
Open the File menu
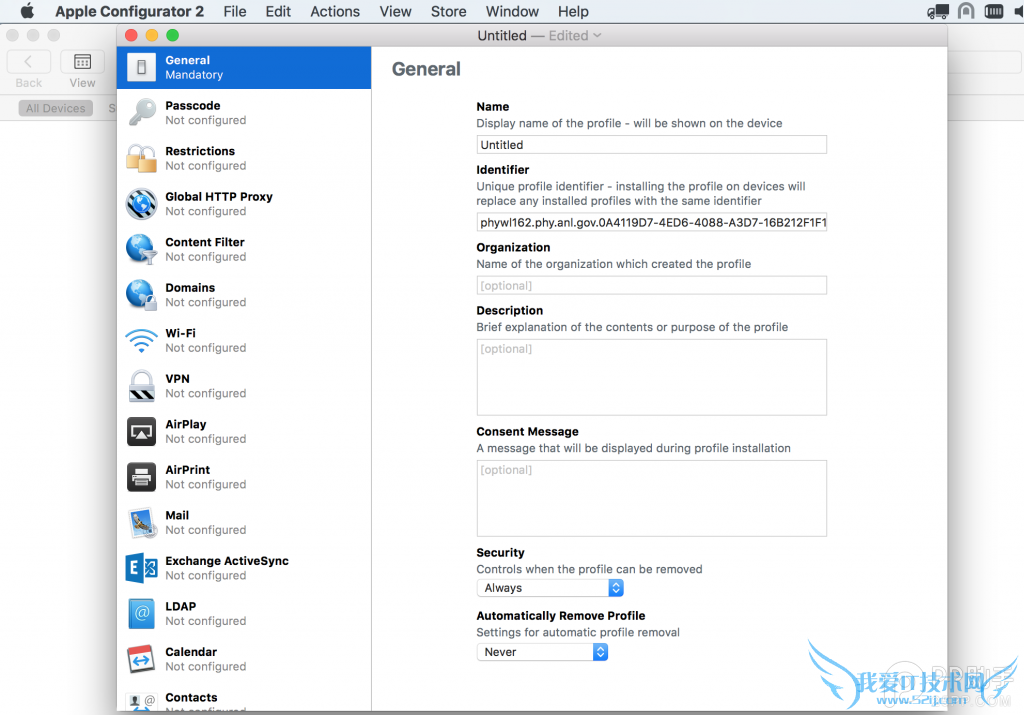click(x=234, y=11)
